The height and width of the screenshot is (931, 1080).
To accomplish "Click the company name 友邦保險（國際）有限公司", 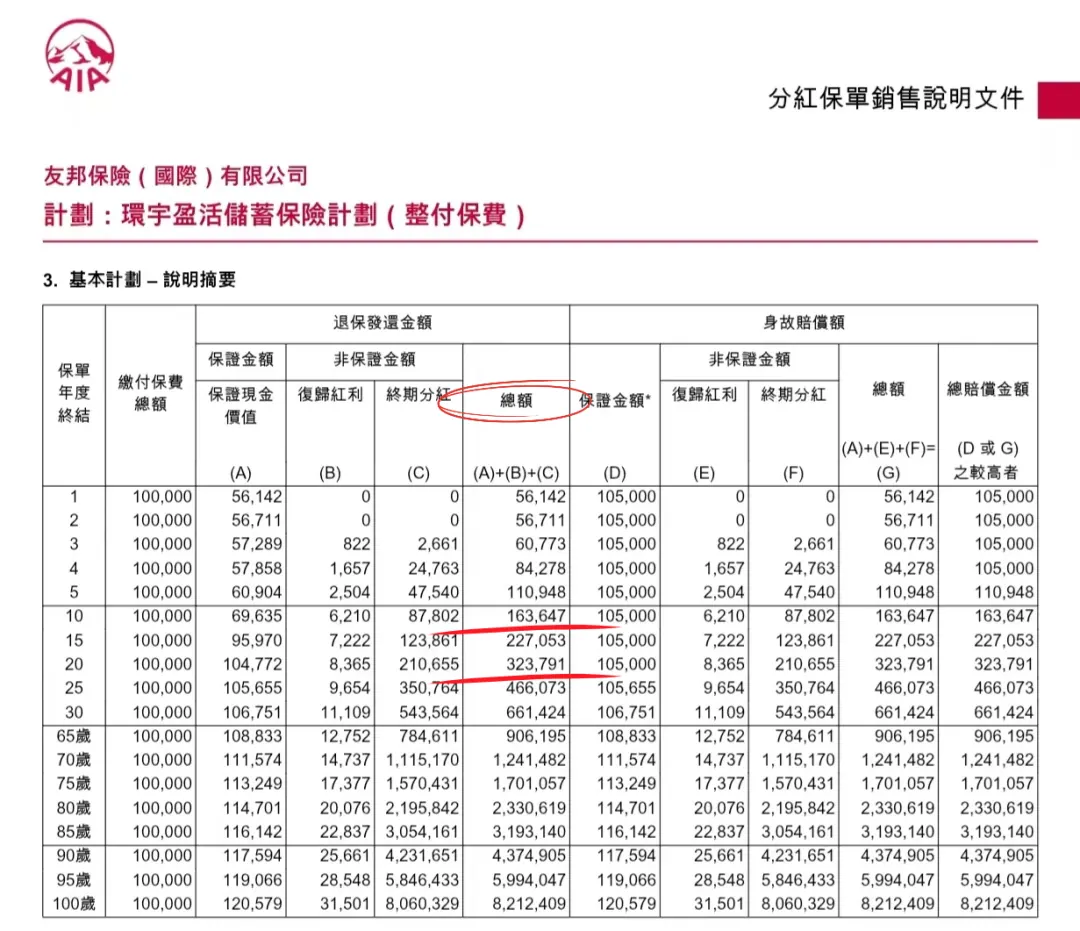I will tap(176, 176).
